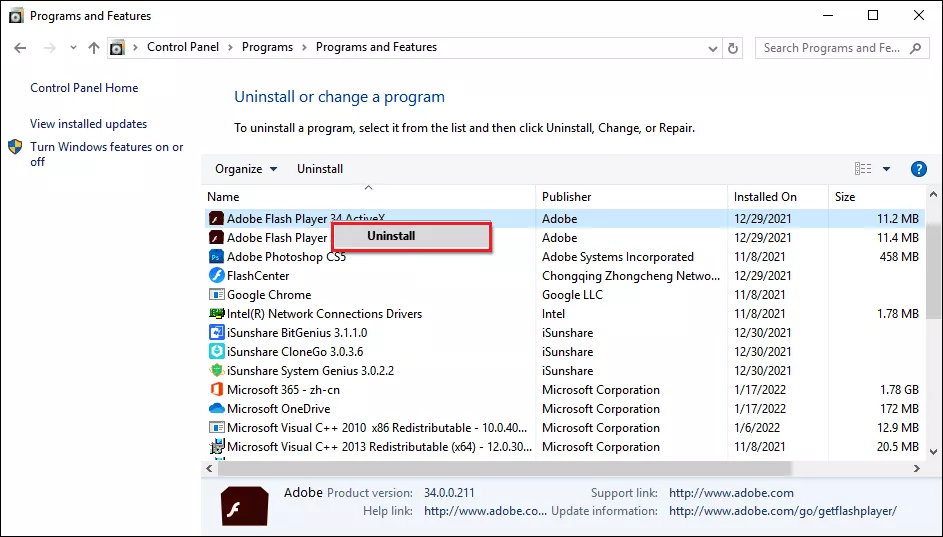This screenshot has height=537, width=943.
Task: Click the change view icon
Action: click(x=862, y=169)
